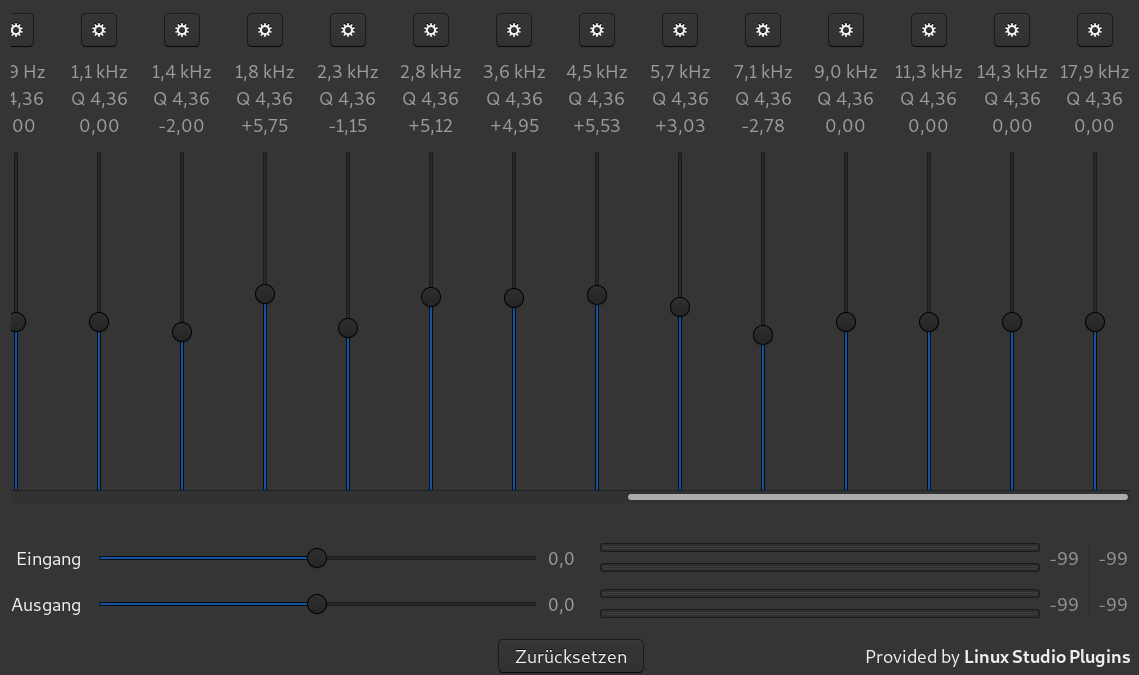Open band options for 2,3 kHz
Image resolution: width=1139 pixels, height=675 pixels.
tap(347, 30)
